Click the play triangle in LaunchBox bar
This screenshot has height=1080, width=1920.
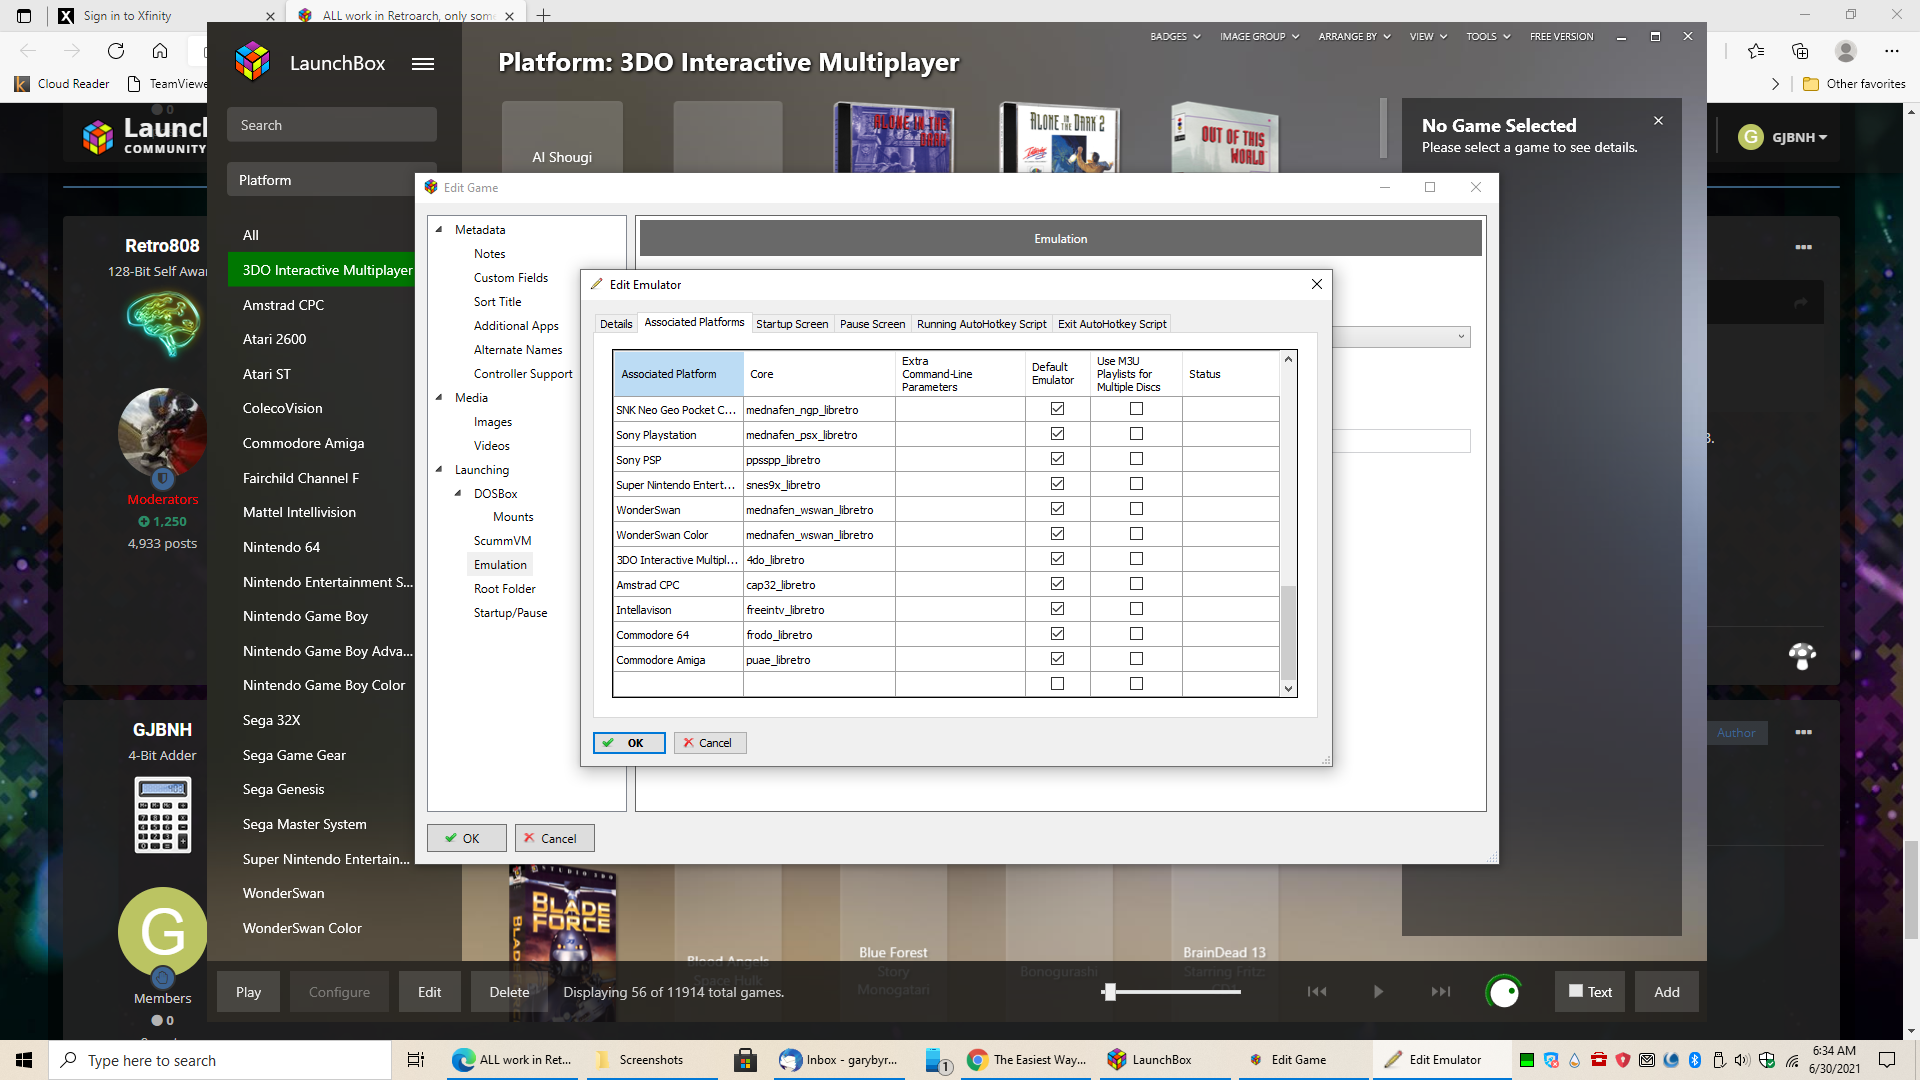click(x=1378, y=991)
